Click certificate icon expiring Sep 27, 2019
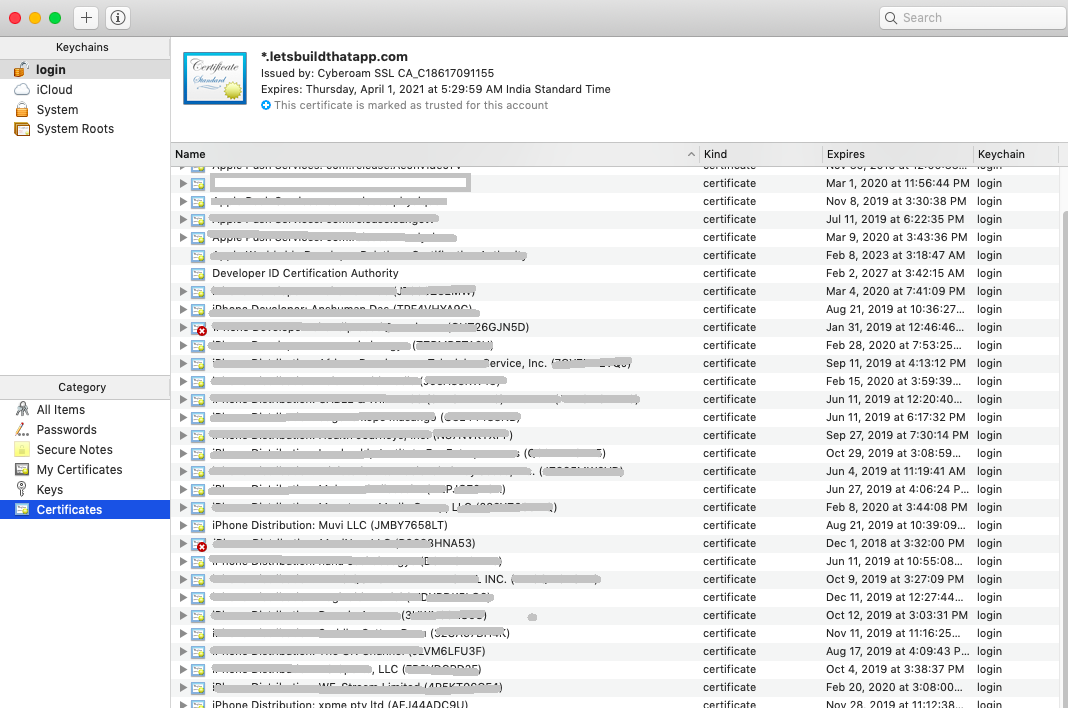 click(x=198, y=435)
